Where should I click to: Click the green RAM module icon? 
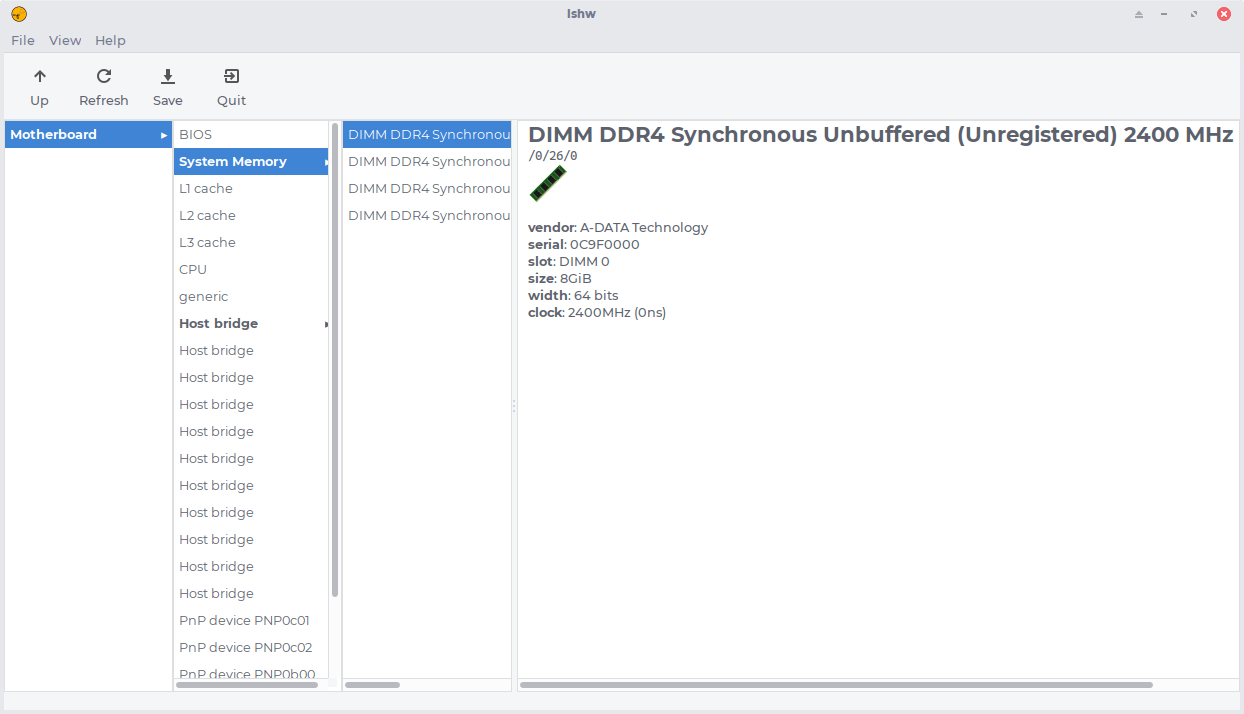point(548,184)
